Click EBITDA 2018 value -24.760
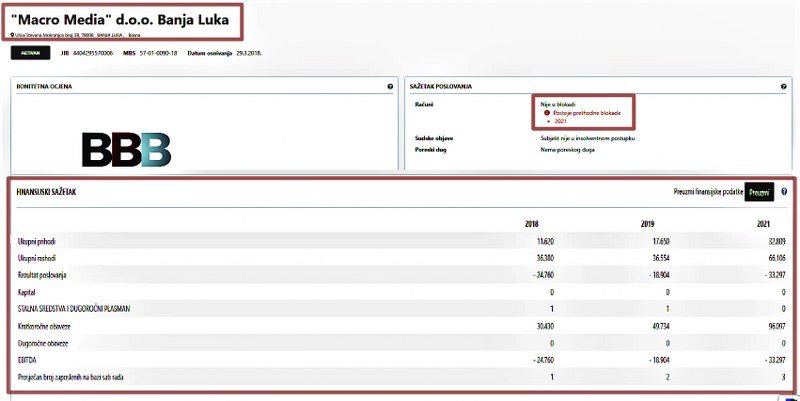Viewport: 800px width, 401px height. click(x=542, y=360)
